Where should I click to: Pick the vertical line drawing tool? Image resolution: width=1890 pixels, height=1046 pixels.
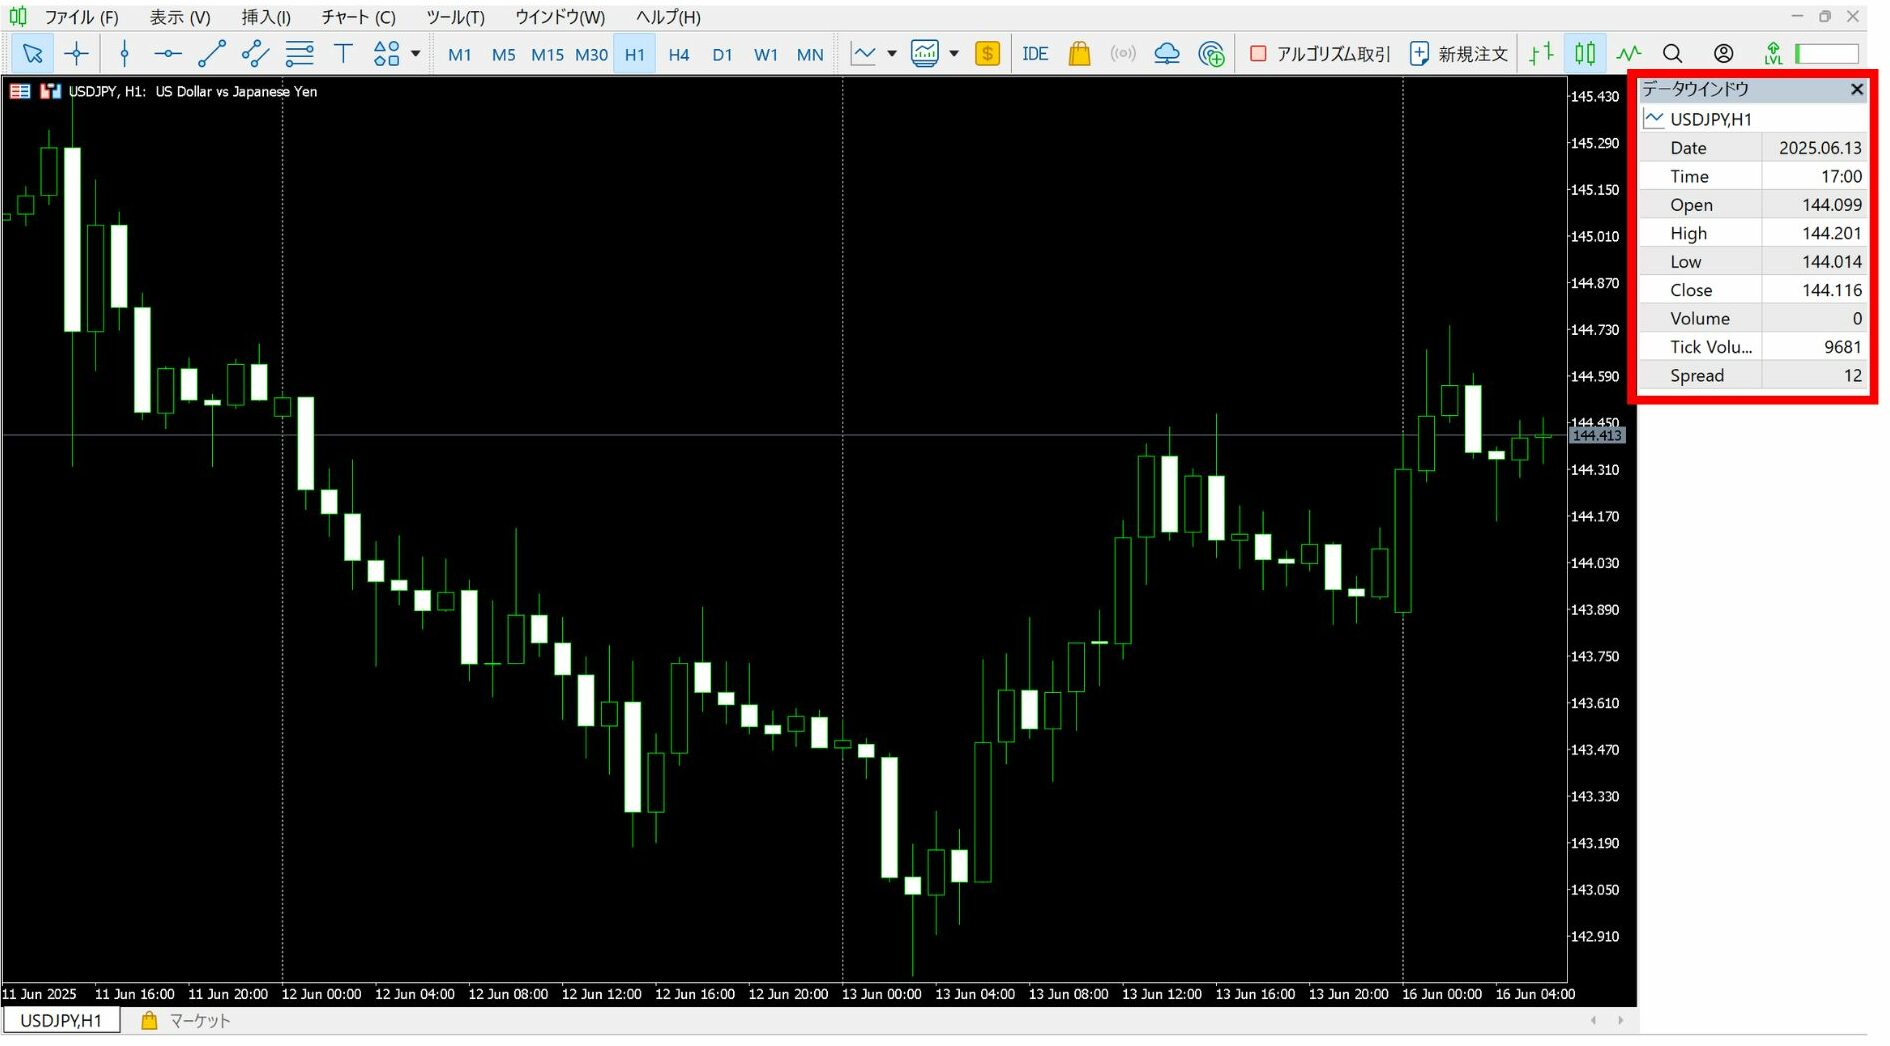tap(124, 54)
